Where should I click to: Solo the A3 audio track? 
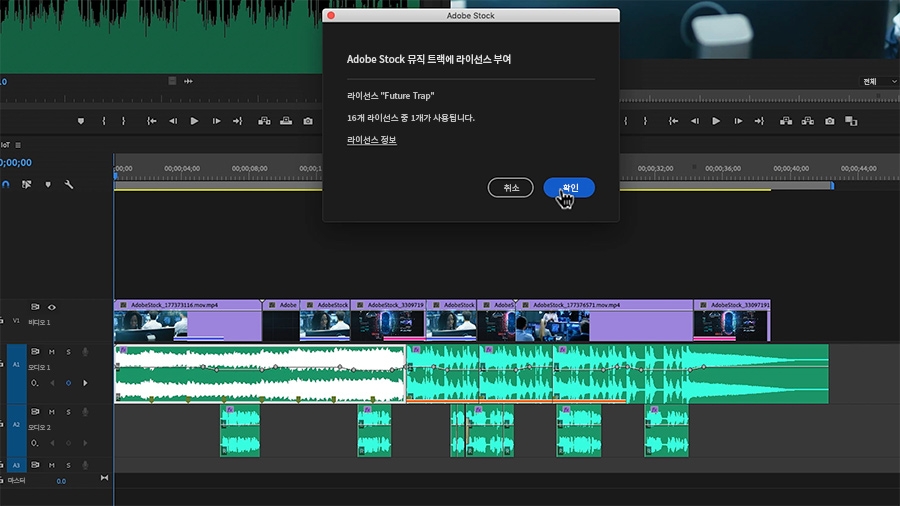coord(68,465)
